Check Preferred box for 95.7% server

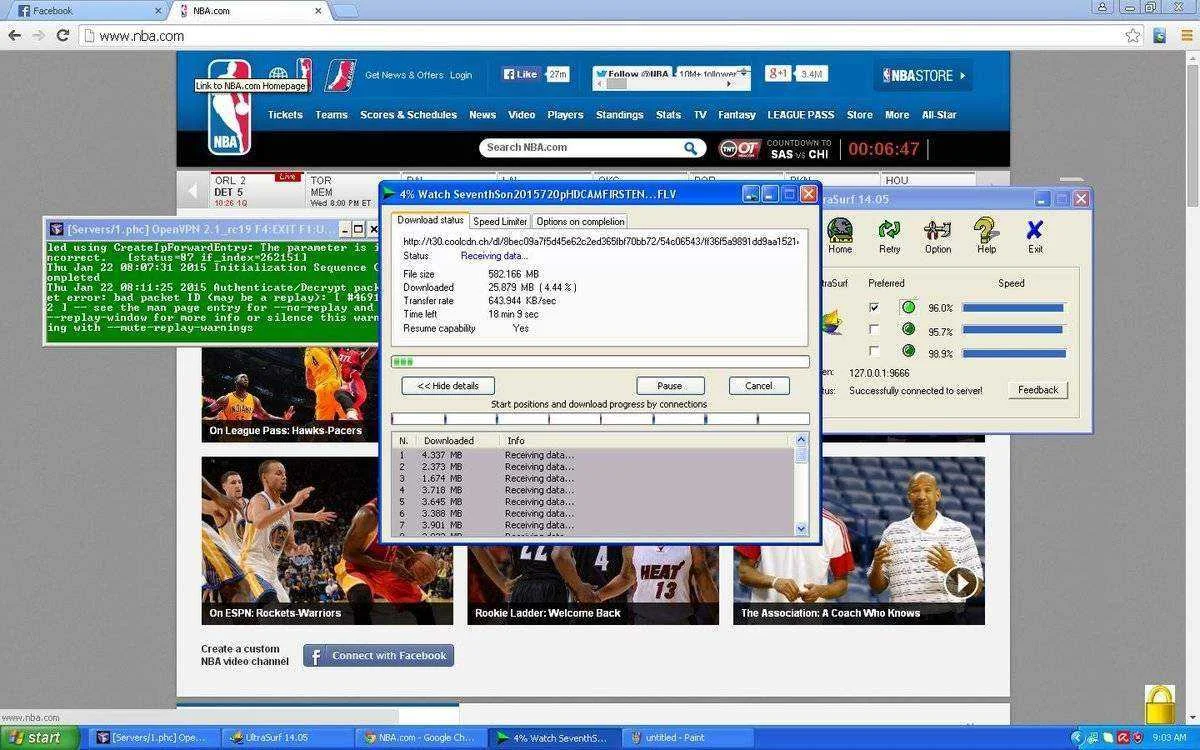(874, 329)
